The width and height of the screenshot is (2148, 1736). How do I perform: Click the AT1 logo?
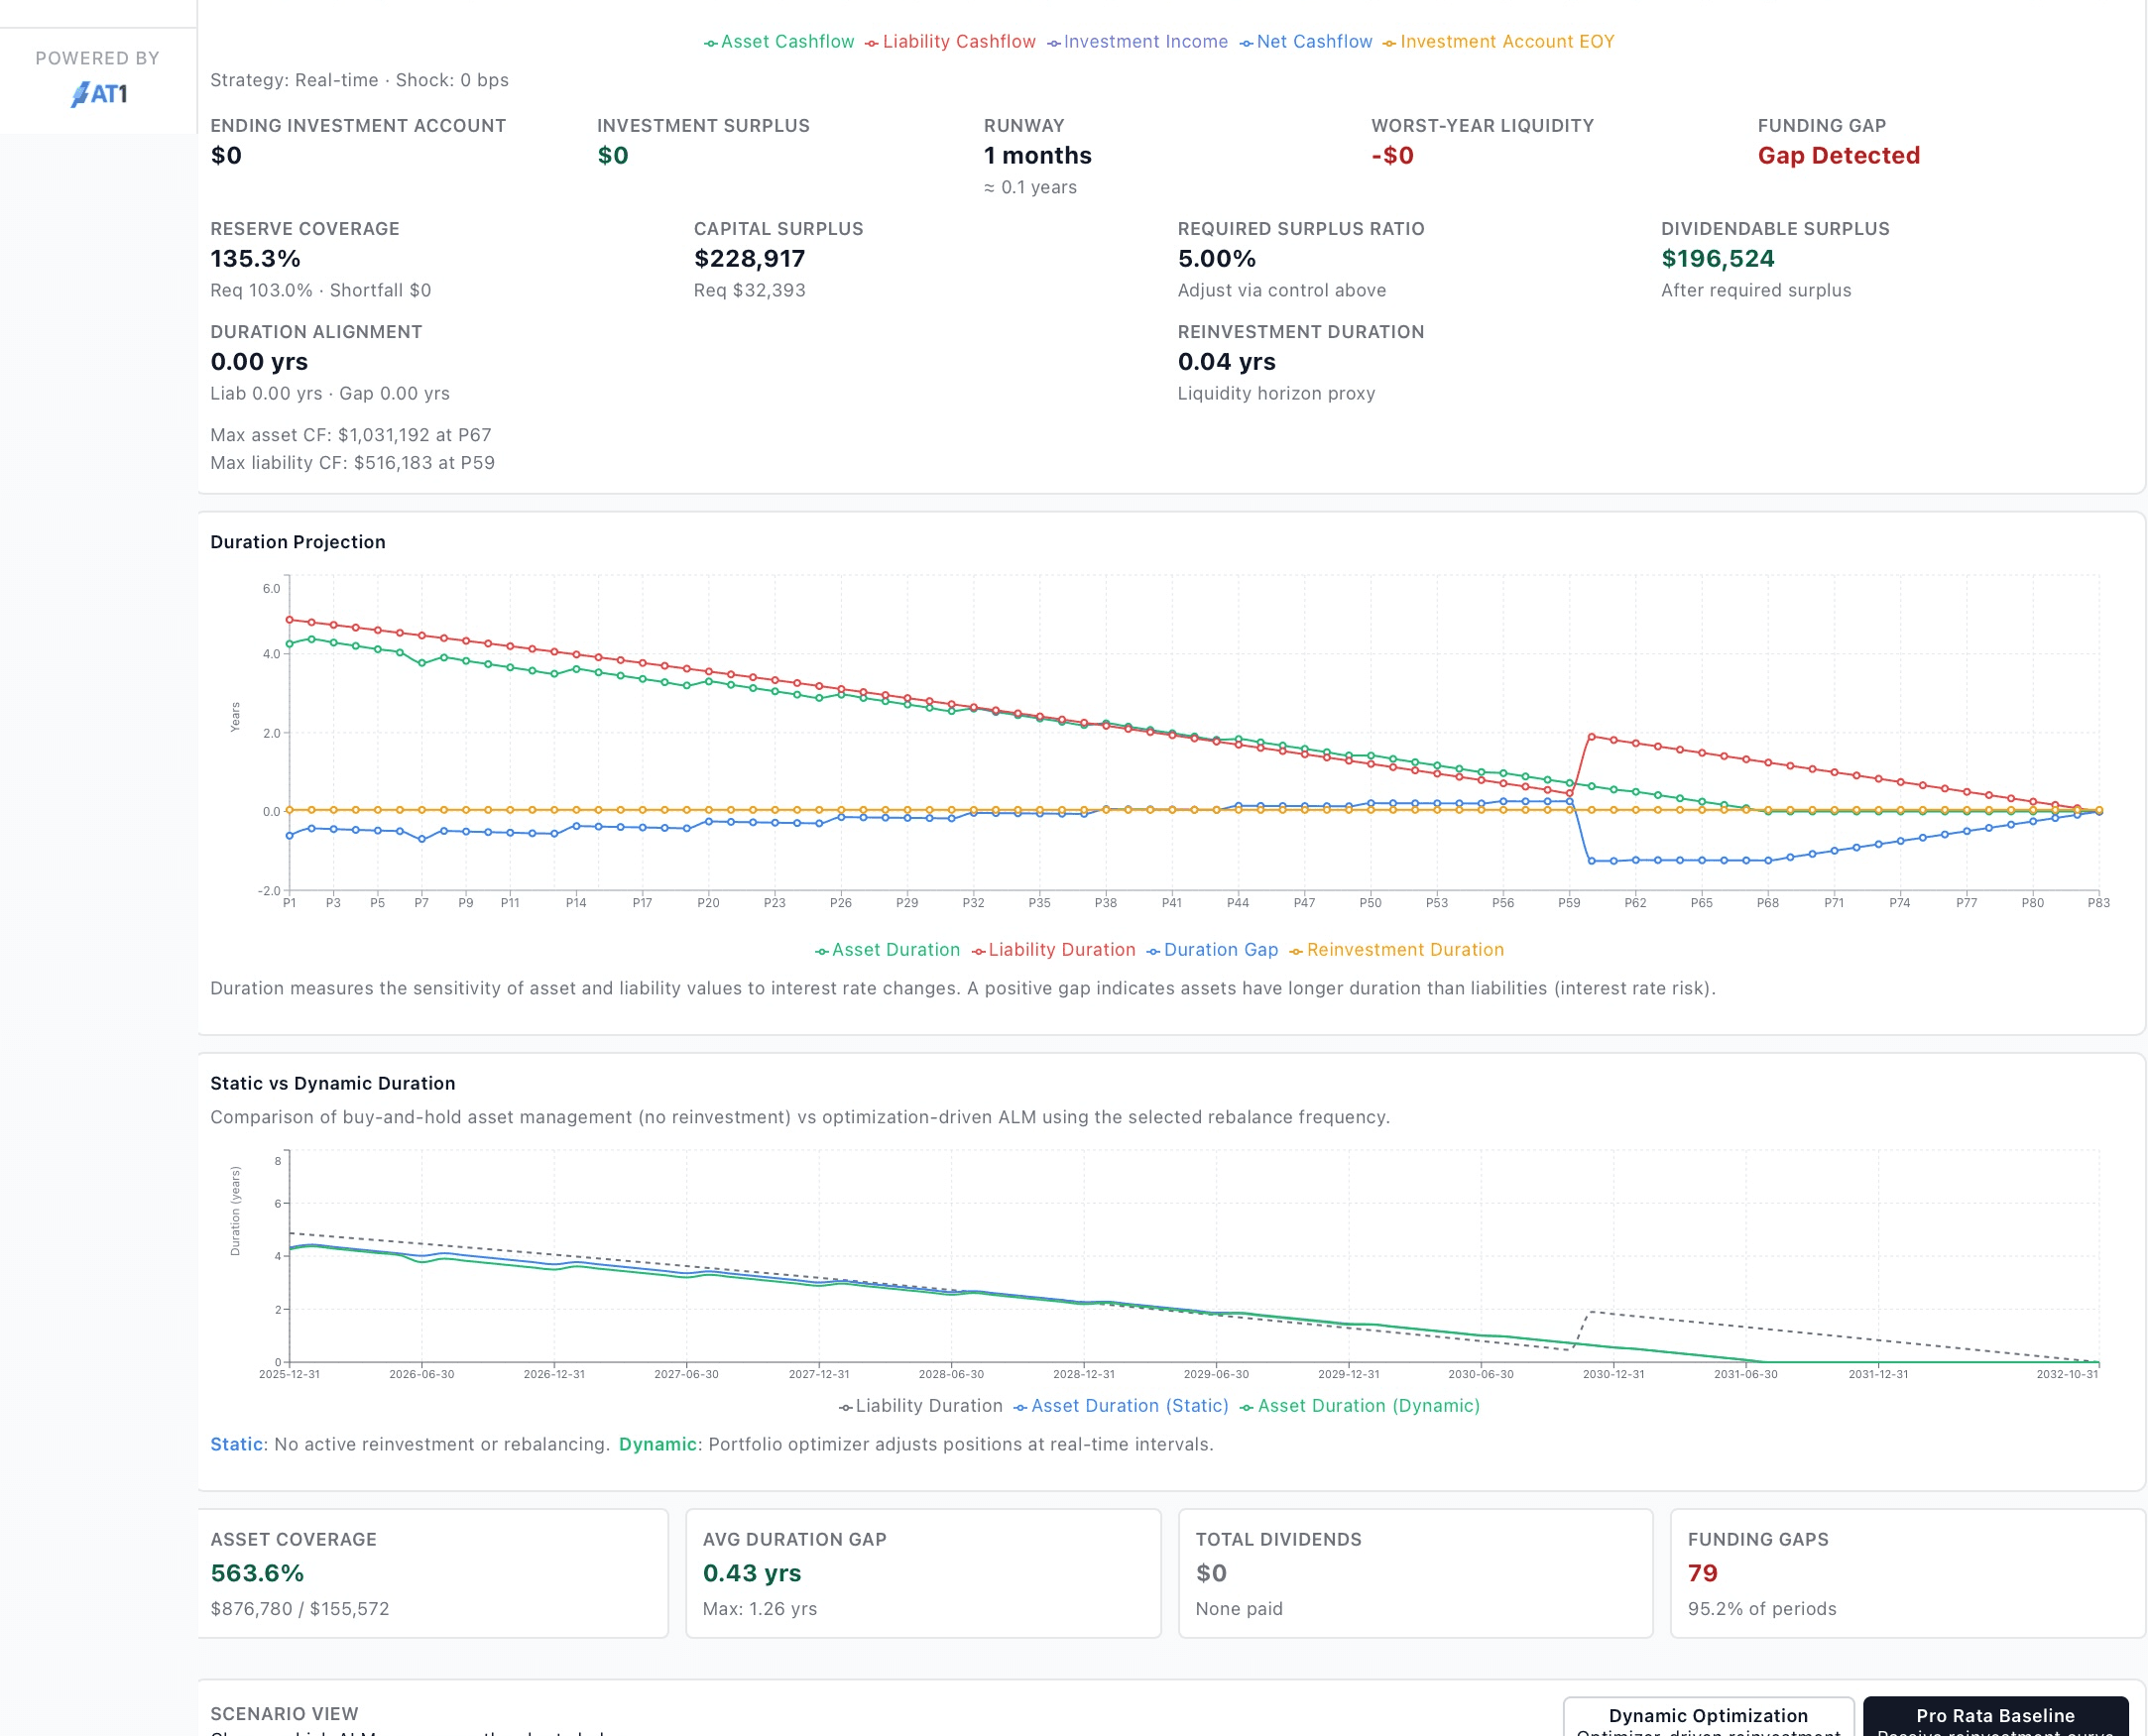click(x=98, y=94)
